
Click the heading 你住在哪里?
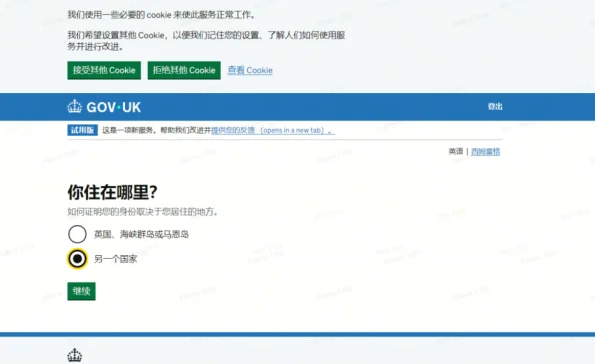tap(113, 192)
